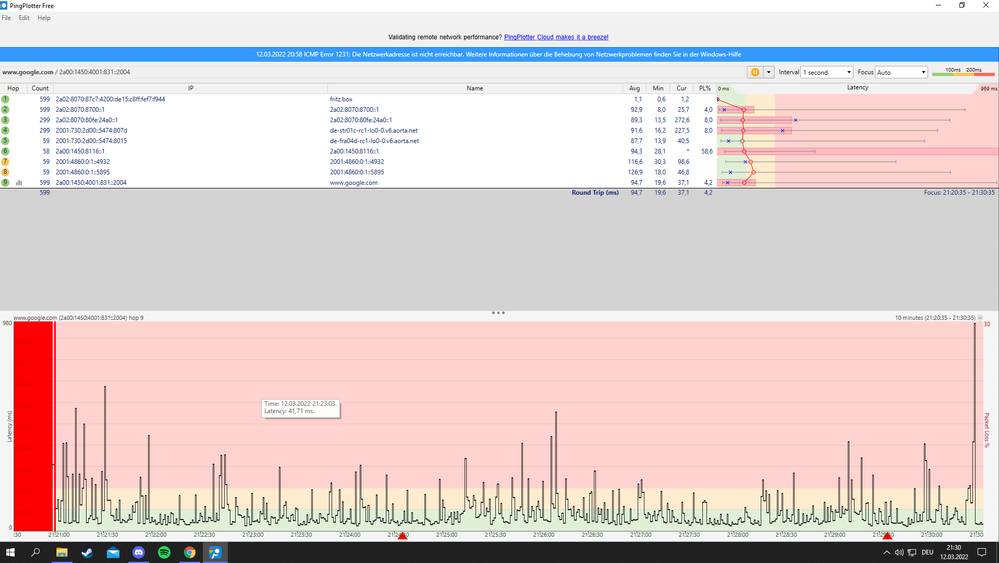Open Steam from the taskbar
Image resolution: width=999 pixels, height=563 pixels.
pyautogui.click(x=87, y=552)
